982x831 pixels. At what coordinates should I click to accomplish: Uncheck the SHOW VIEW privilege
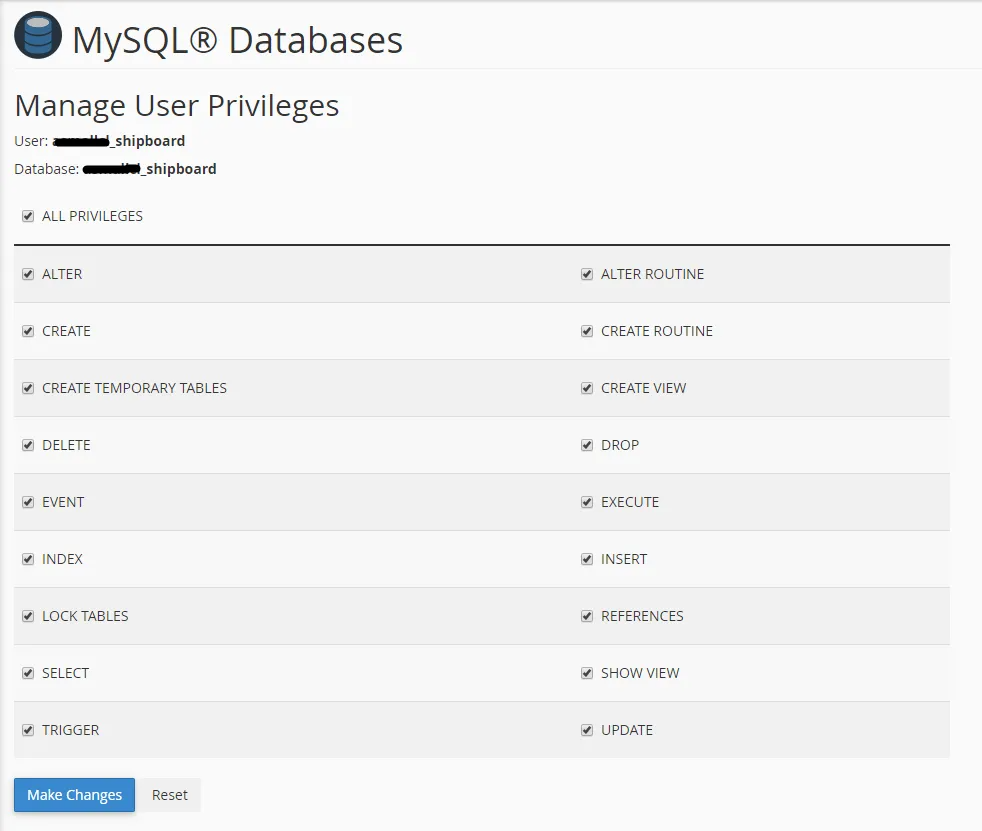586,673
